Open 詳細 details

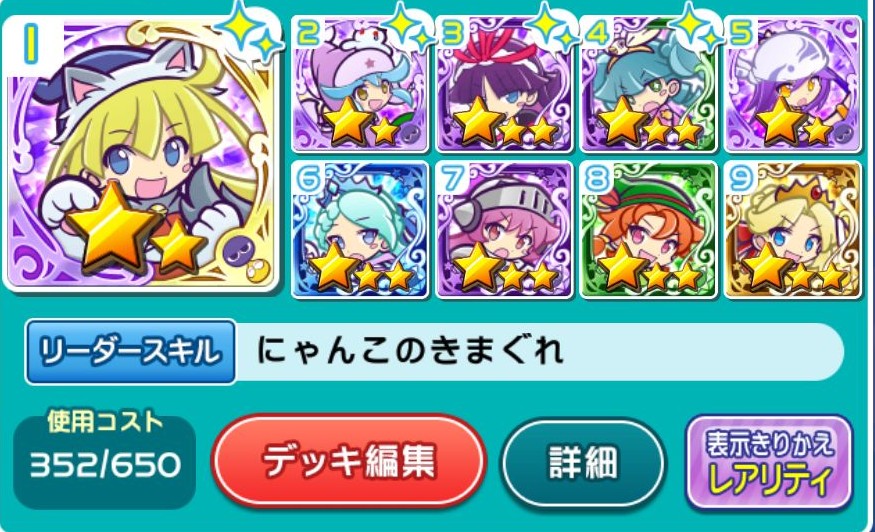pyautogui.click(x=583, y=463)
